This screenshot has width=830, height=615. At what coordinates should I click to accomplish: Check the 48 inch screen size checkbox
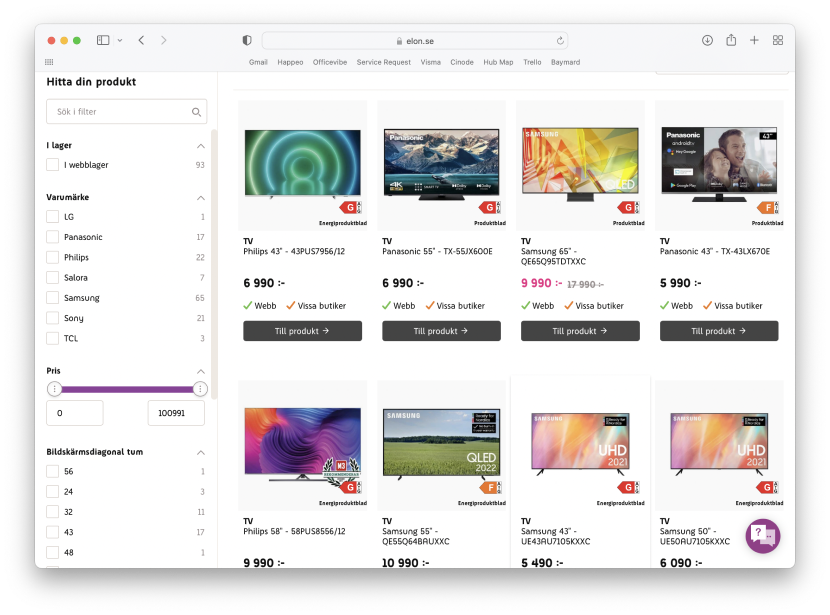52,552
